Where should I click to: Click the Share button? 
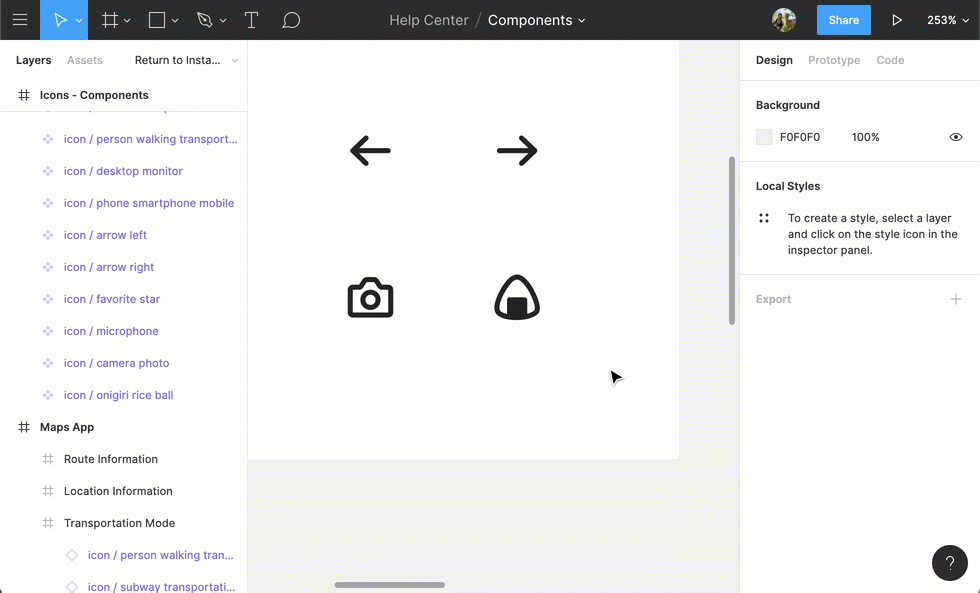tap(843, 20)
